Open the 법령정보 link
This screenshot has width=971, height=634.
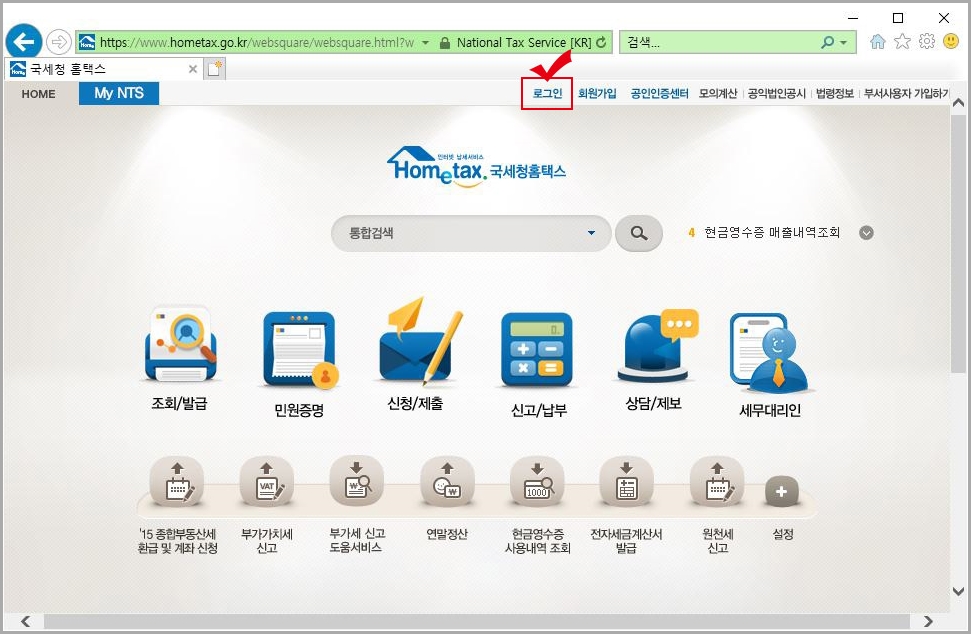[x=835, y=93]
